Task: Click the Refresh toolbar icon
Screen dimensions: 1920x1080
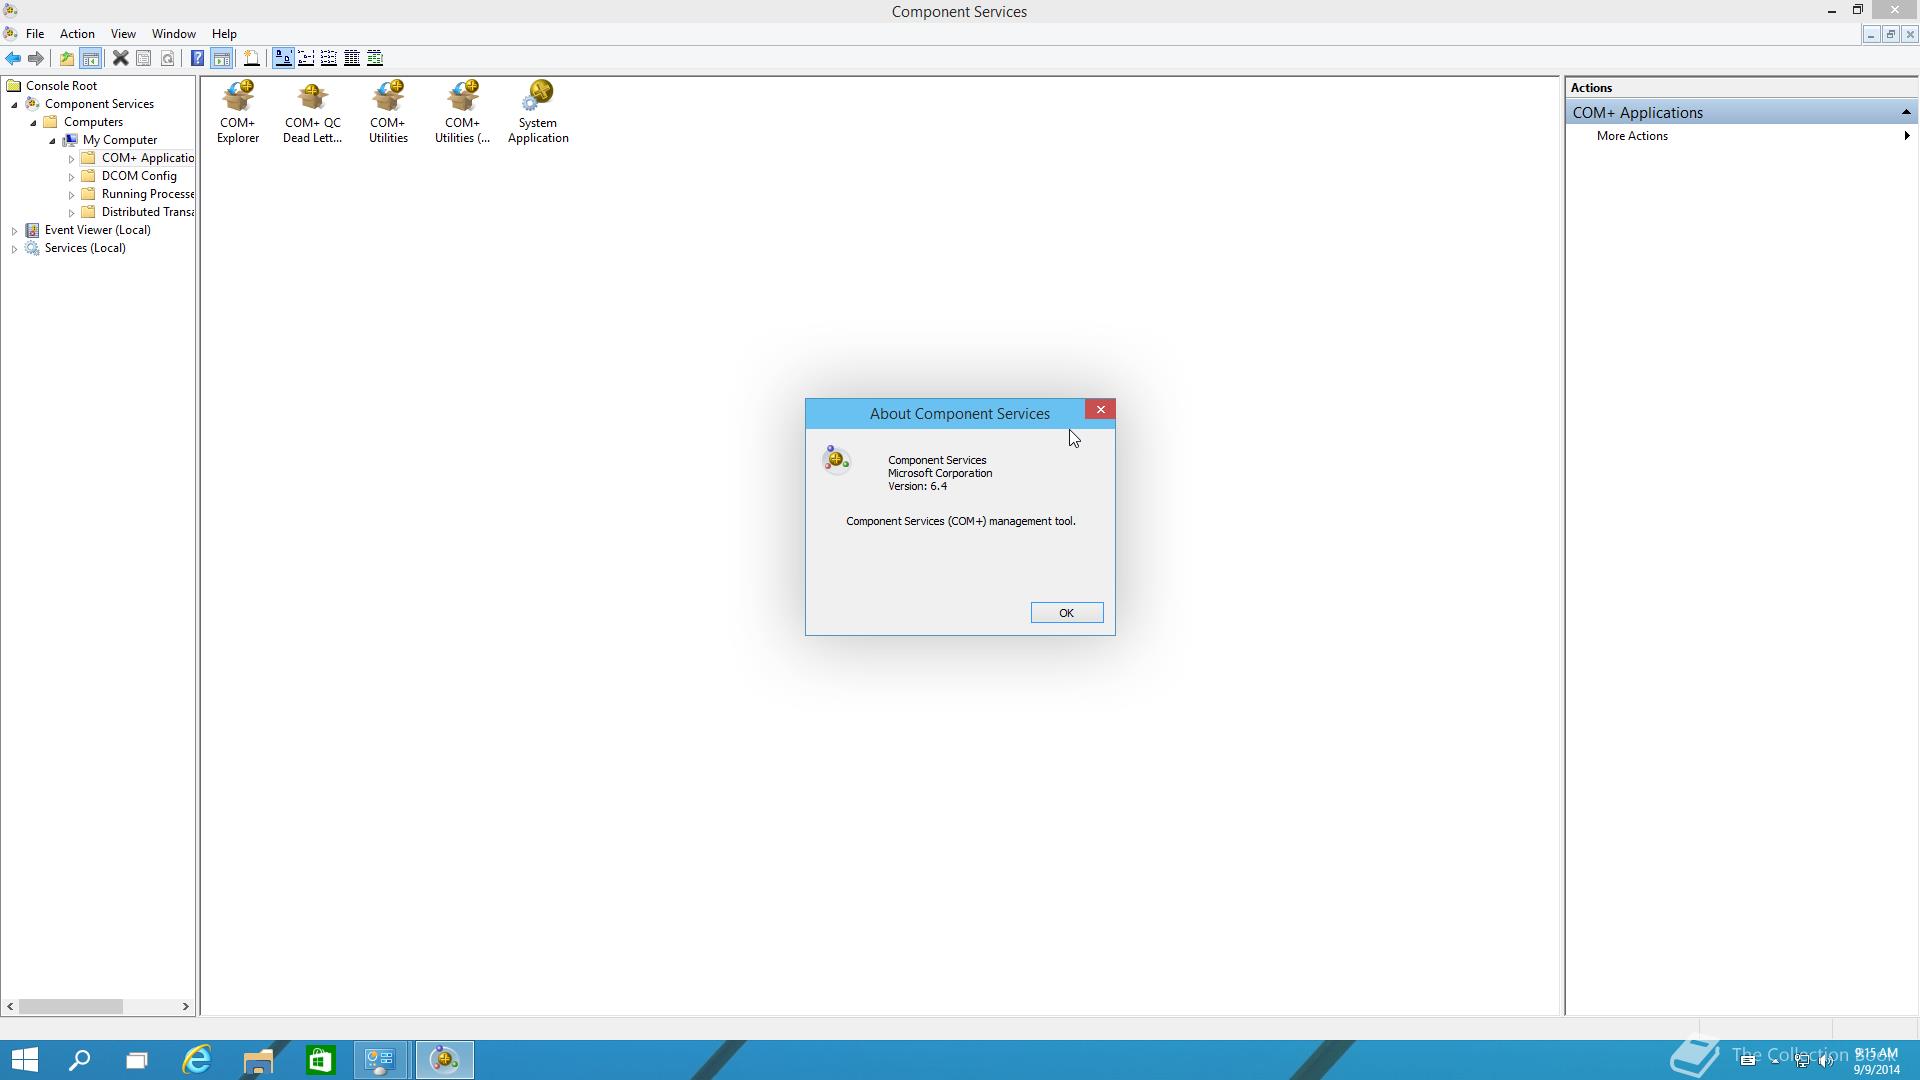Action: [168, 58]
